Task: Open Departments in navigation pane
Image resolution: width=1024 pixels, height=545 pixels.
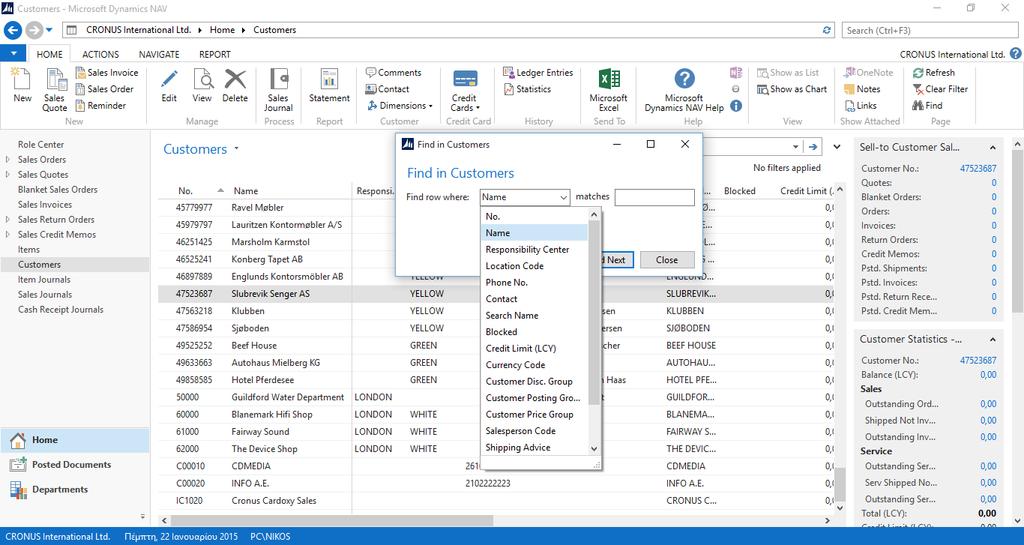Action: pyautogui.click(x=60, y=490)
